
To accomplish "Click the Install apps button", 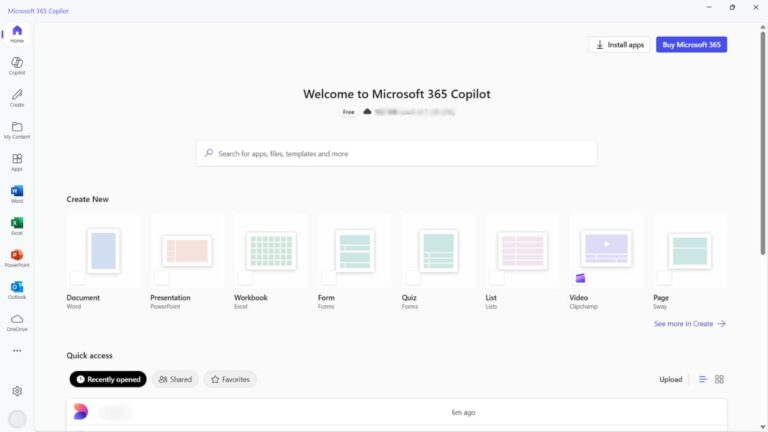I will coord(620,45).
